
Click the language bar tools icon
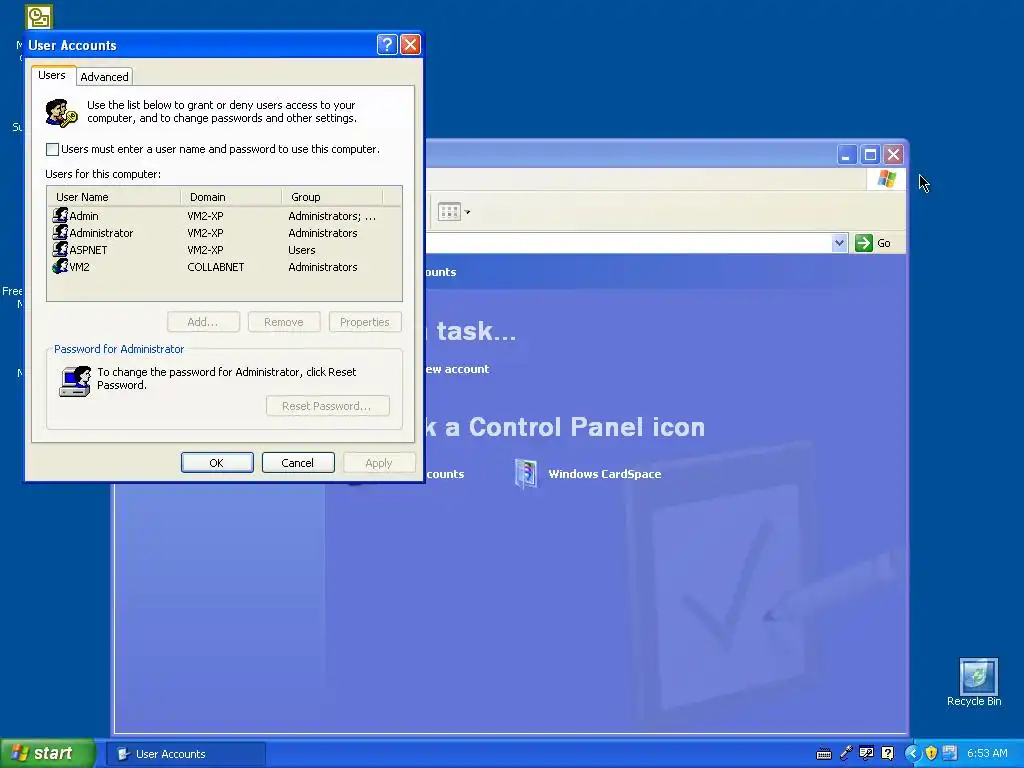[x=866, y=753]
